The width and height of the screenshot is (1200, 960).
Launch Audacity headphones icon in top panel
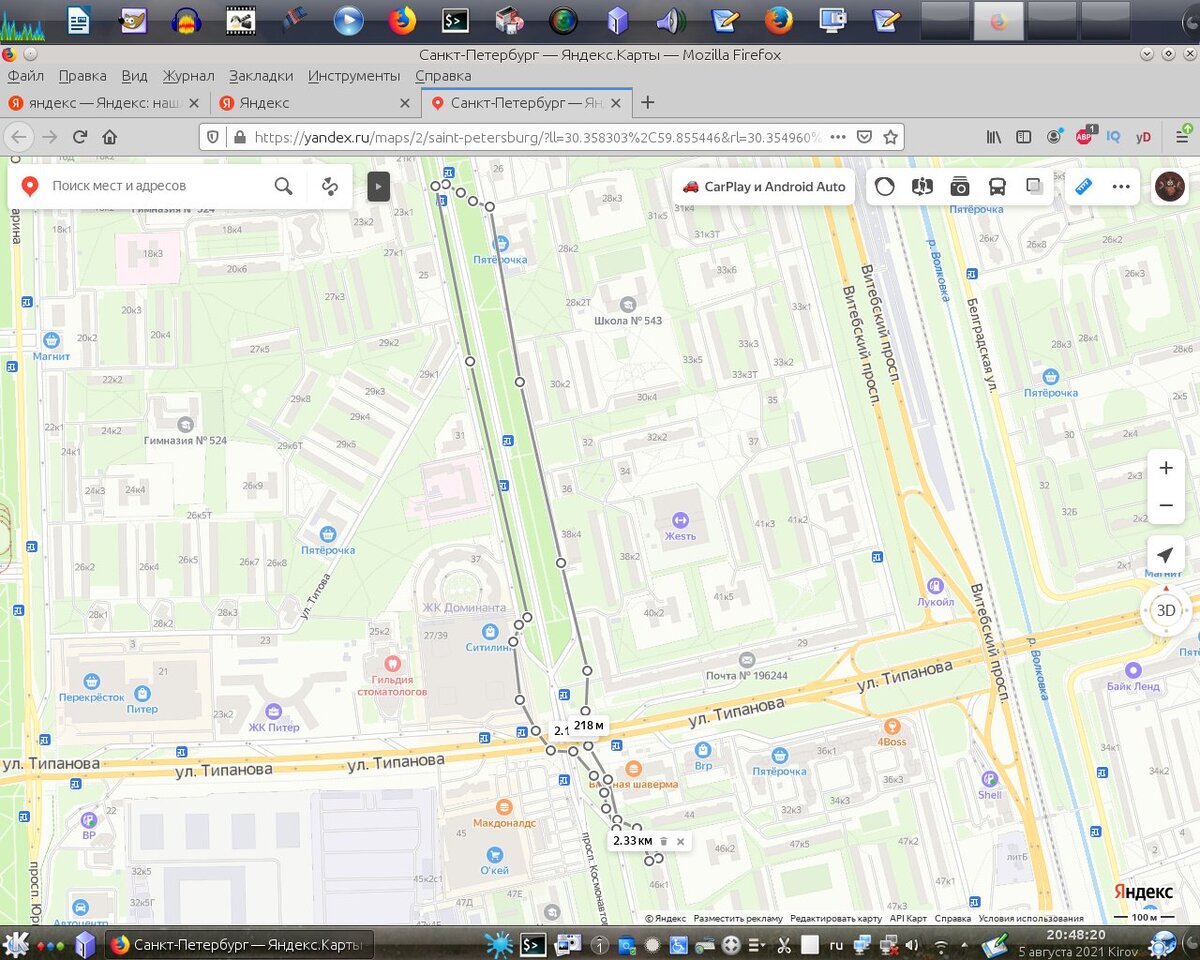coord(186,19)
